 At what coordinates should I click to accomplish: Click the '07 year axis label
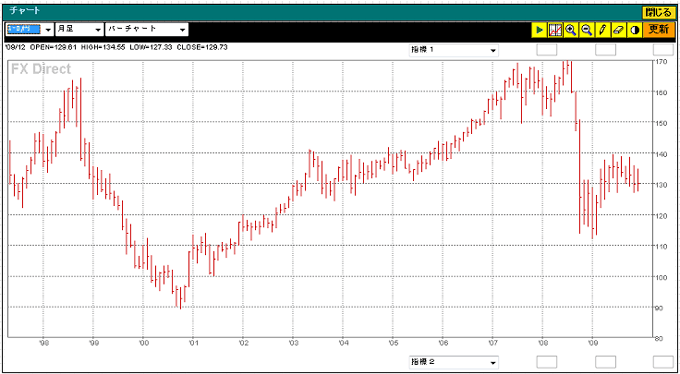[493, 343]
